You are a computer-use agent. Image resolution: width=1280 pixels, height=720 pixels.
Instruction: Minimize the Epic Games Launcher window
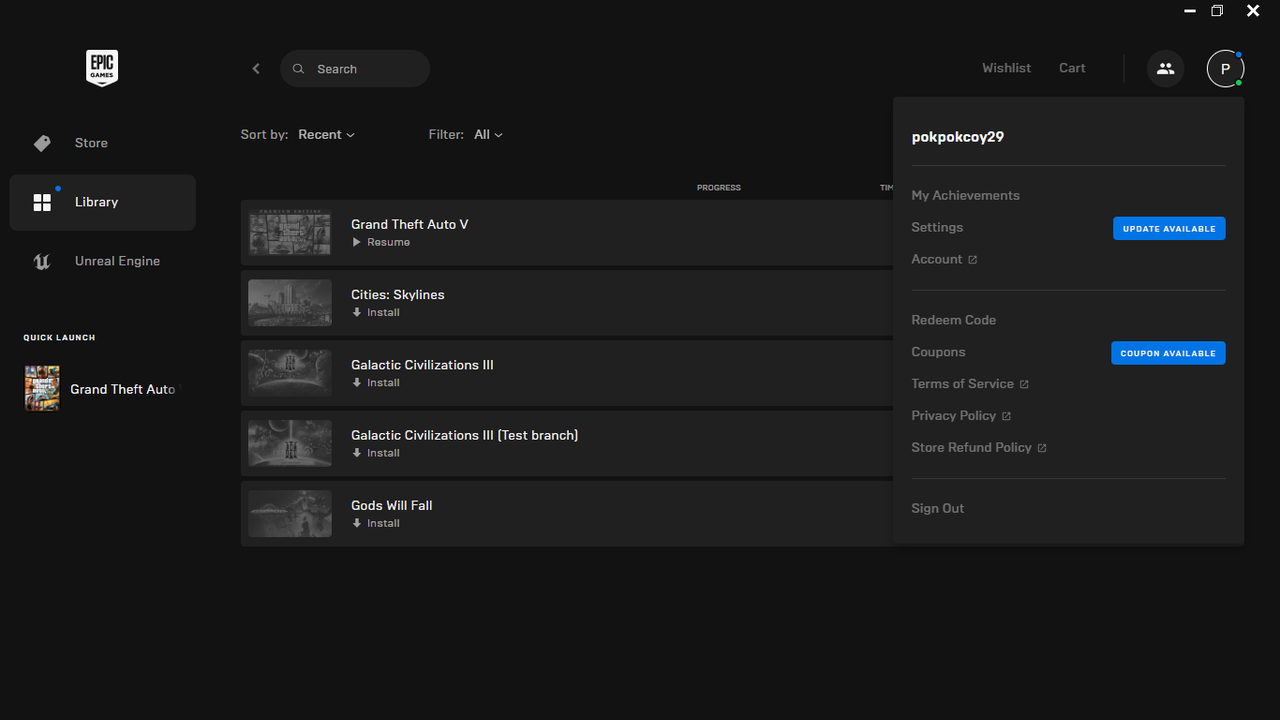pos(1190,11)
